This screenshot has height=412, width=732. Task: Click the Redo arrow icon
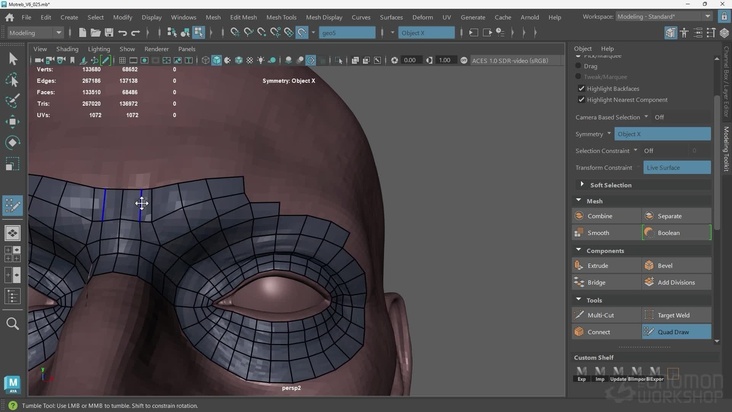pos(135,33)
